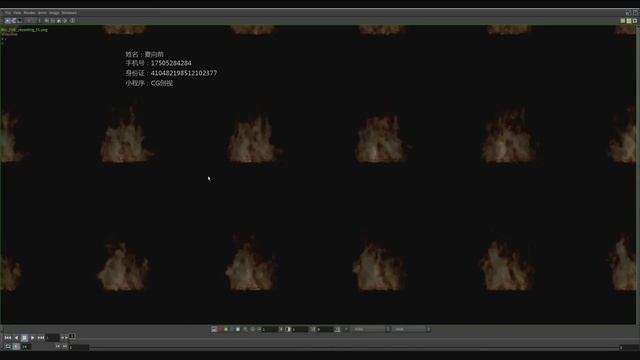Click the first icon in the top toolbar
Screen dimensions: 640x360
8,20
